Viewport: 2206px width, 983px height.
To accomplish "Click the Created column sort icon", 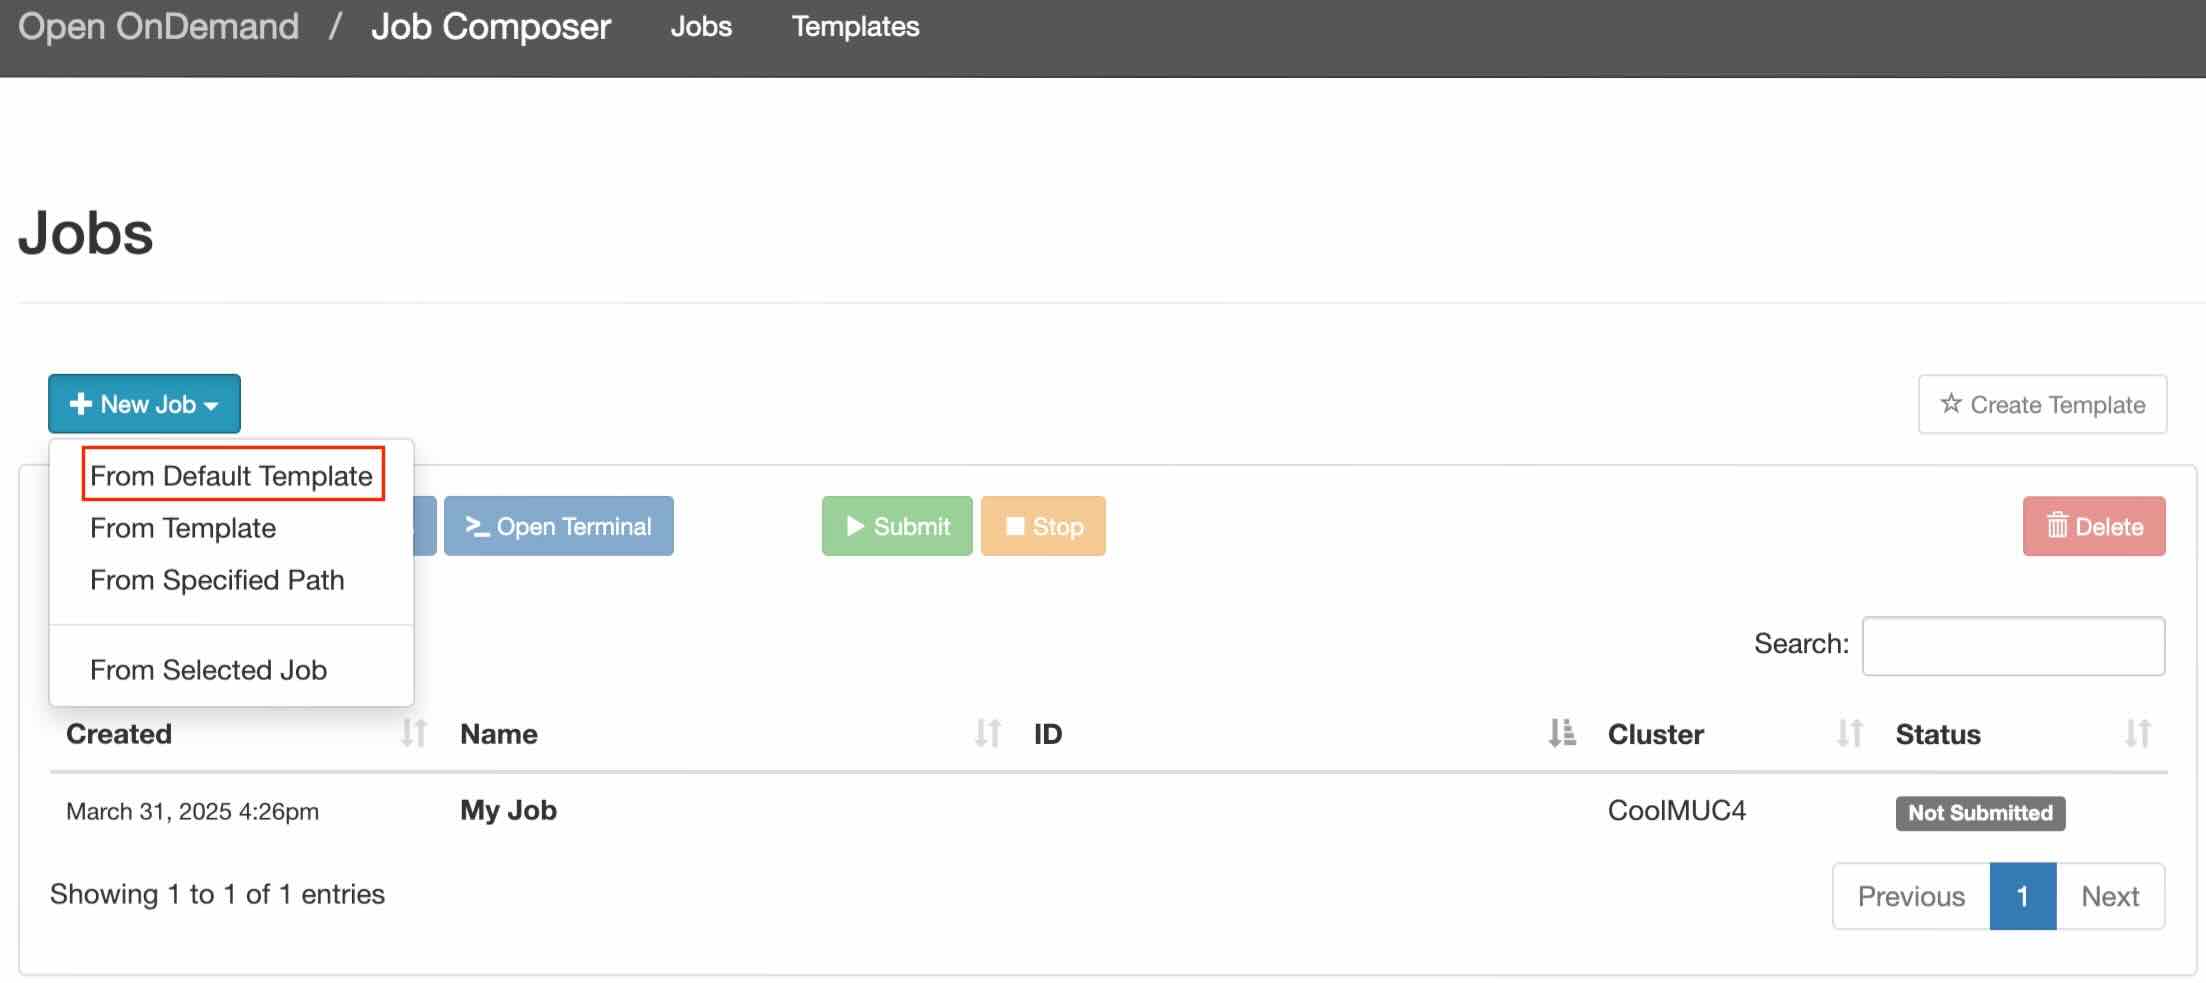I will 413,733.
